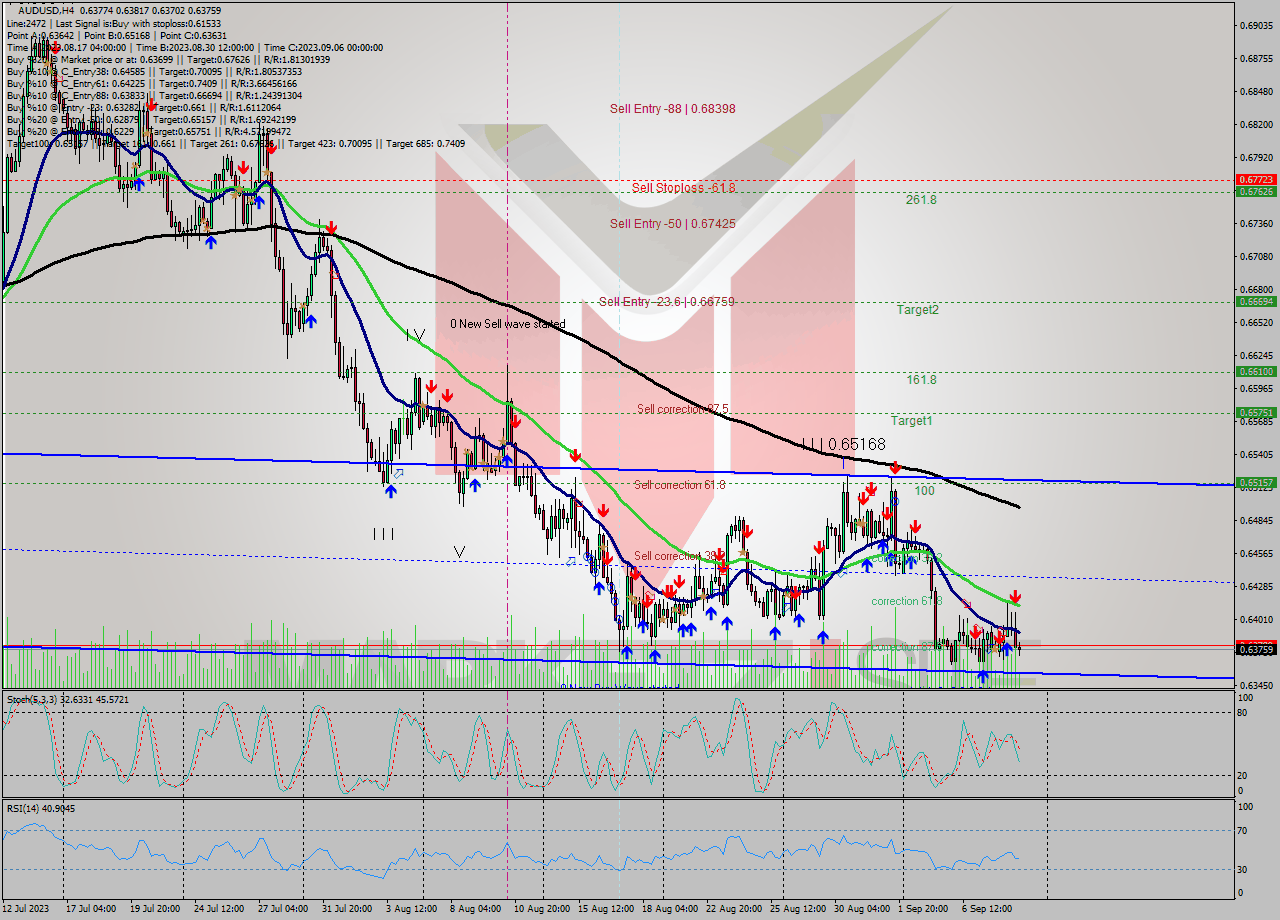Image resolution: width=1280 pixels, height=920 pixels.
Task: Click the 0.67080 price axis value
Action: click(1257, 257)
